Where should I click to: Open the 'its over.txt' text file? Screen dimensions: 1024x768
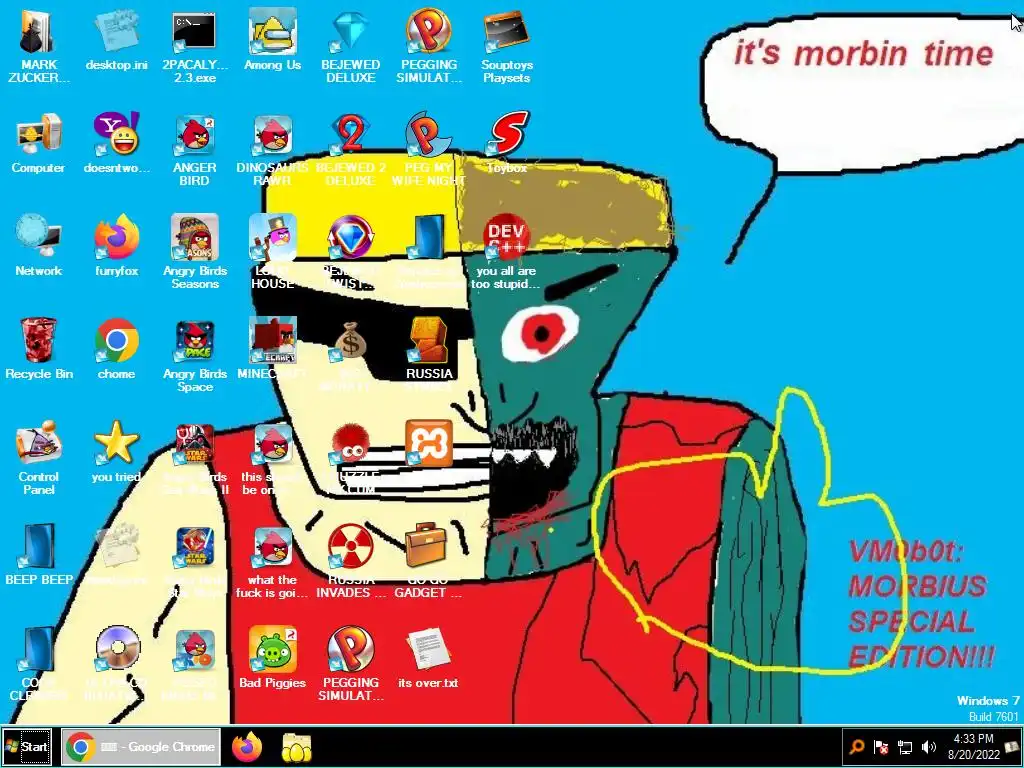428,649
